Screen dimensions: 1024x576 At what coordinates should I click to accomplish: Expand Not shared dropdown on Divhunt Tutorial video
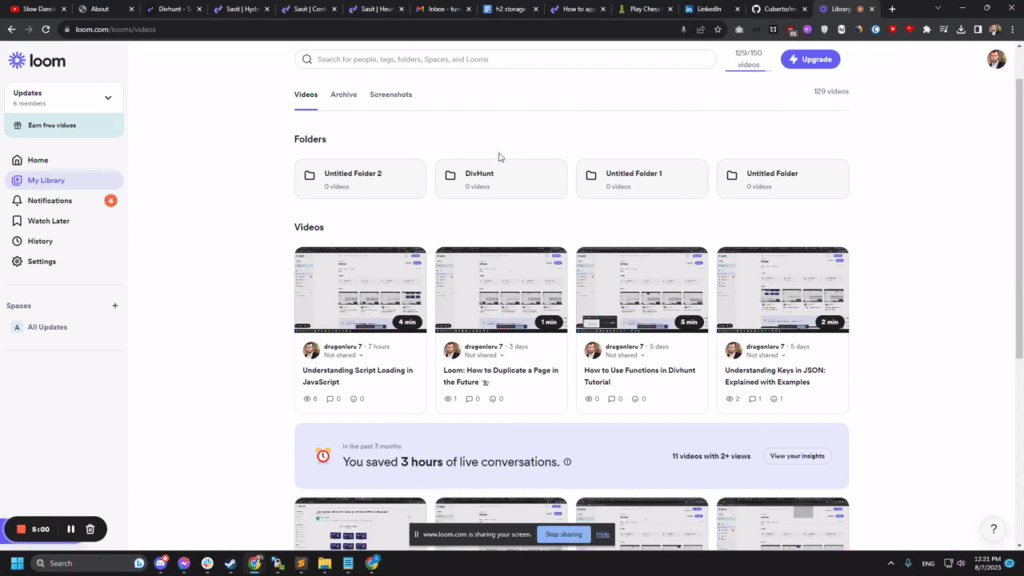click(625, 355)
